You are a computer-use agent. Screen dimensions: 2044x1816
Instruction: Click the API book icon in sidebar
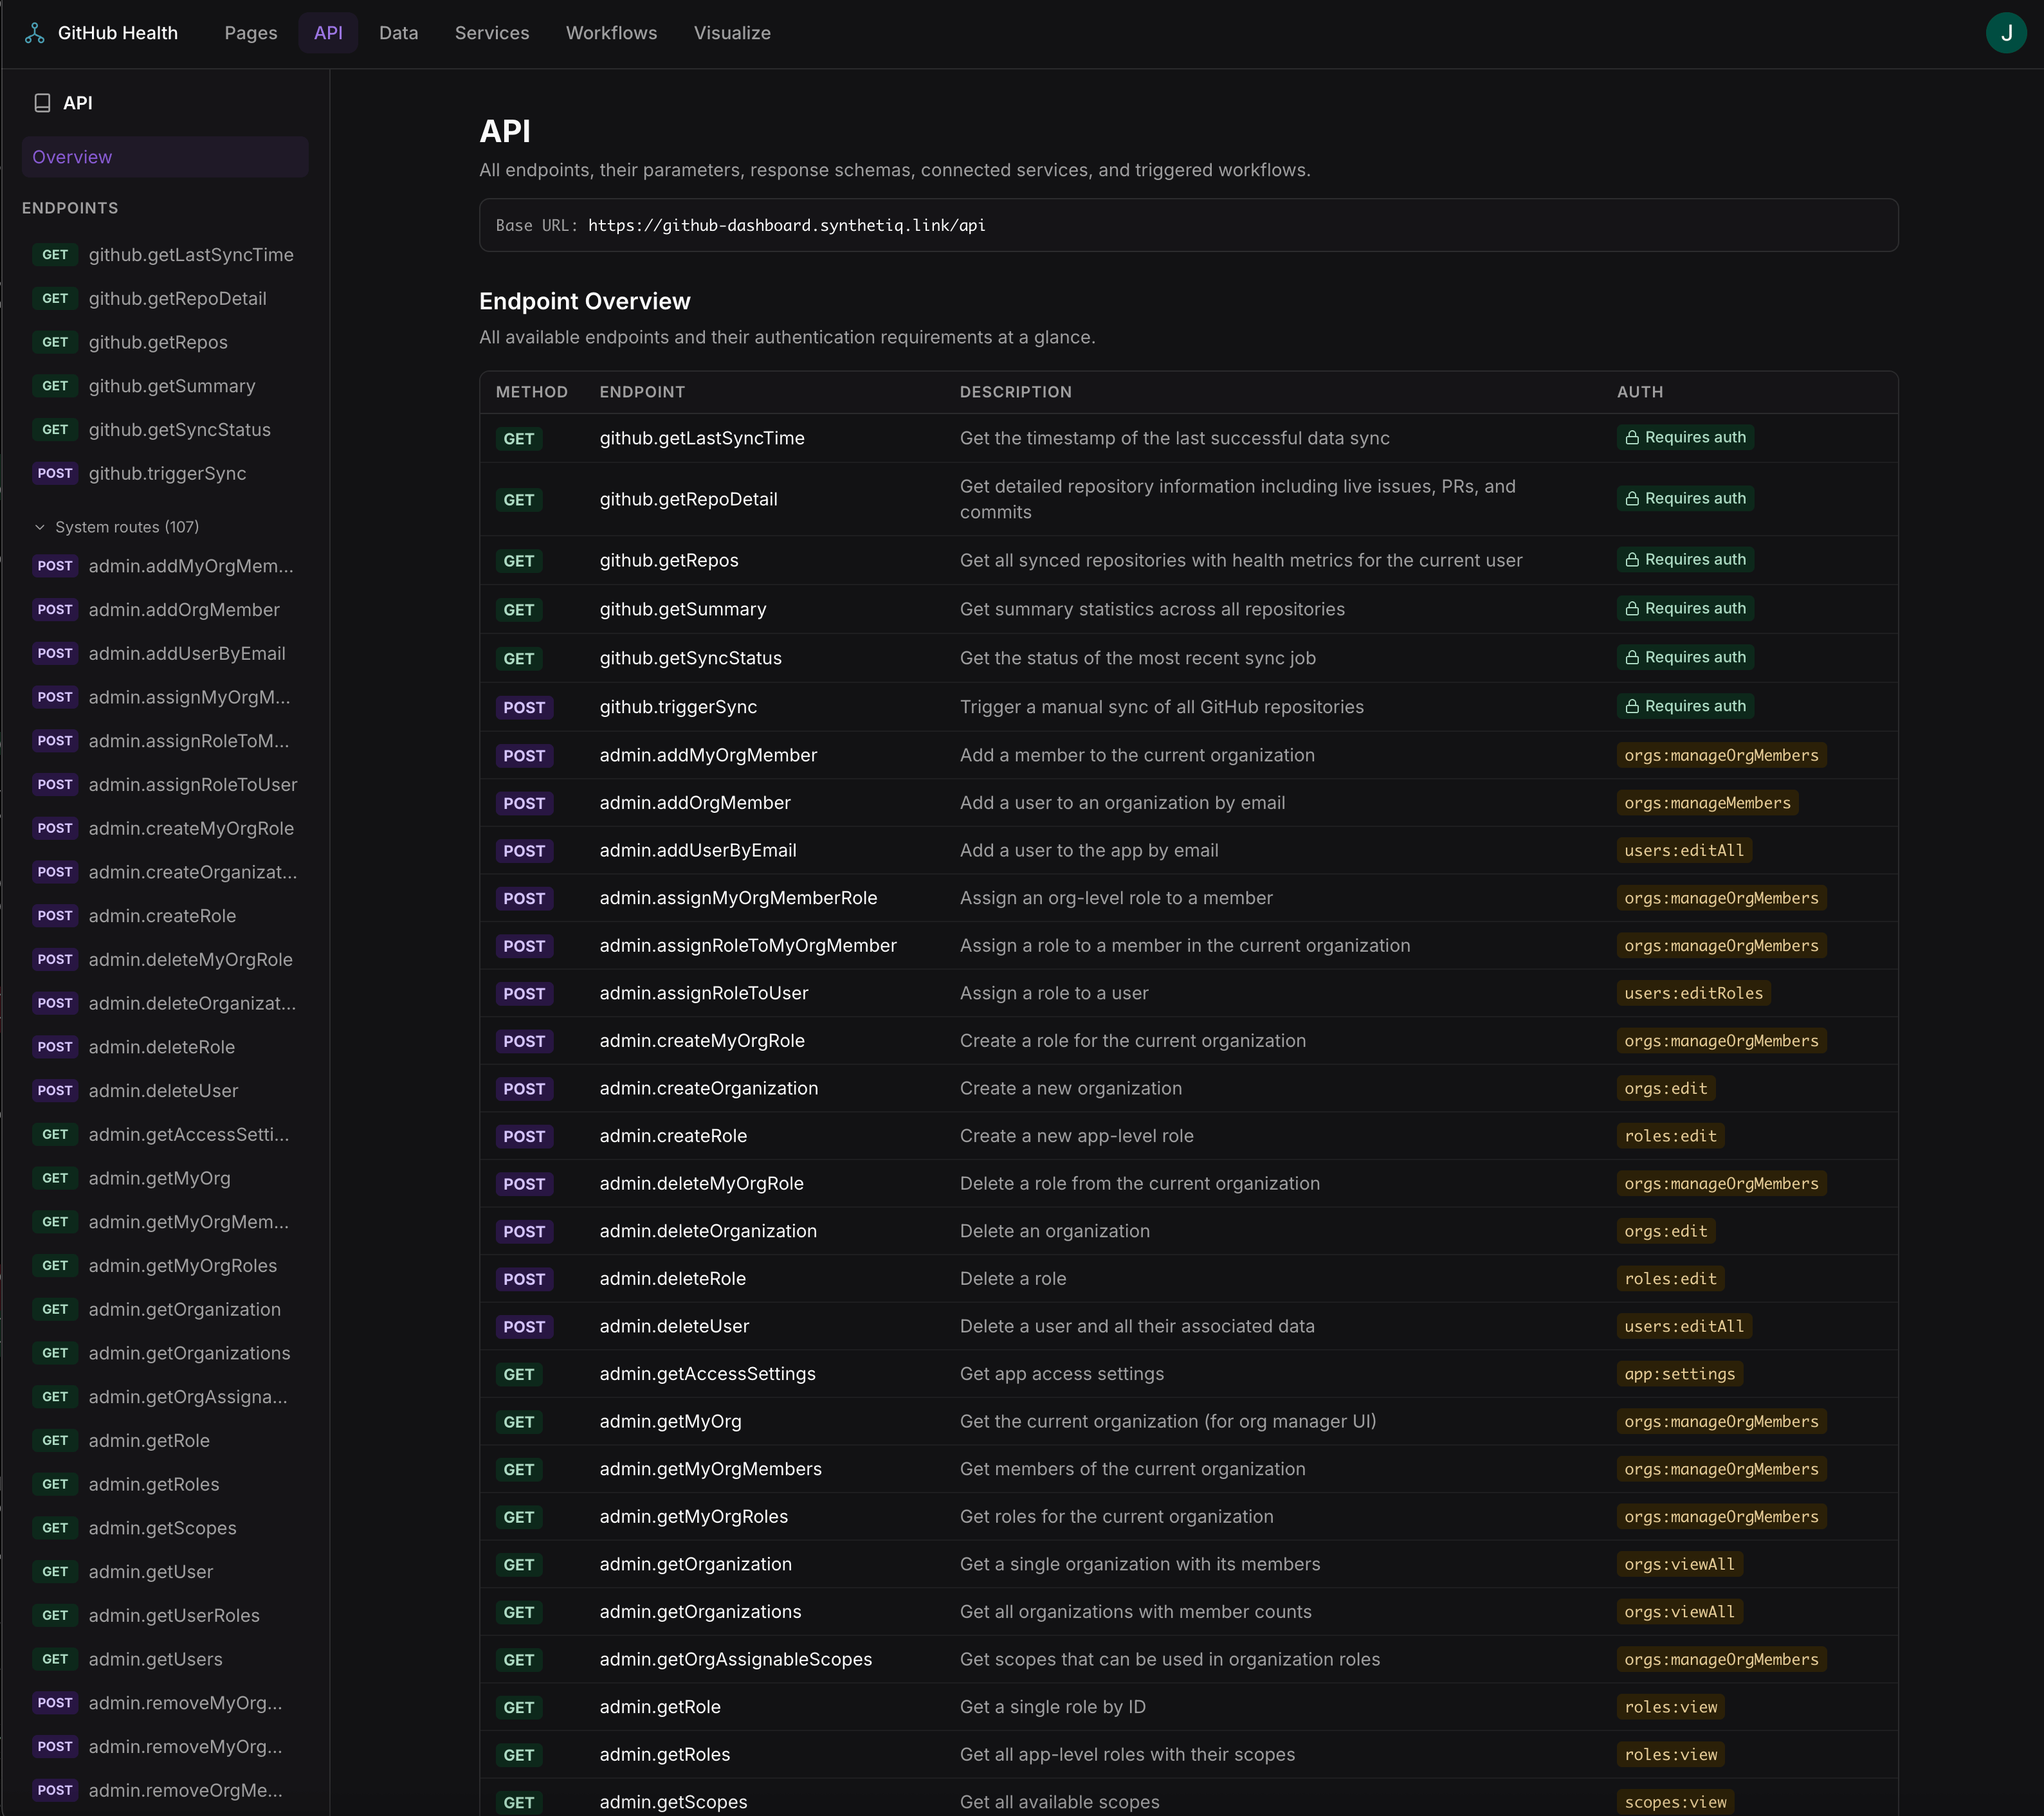(x=42, y=103)
